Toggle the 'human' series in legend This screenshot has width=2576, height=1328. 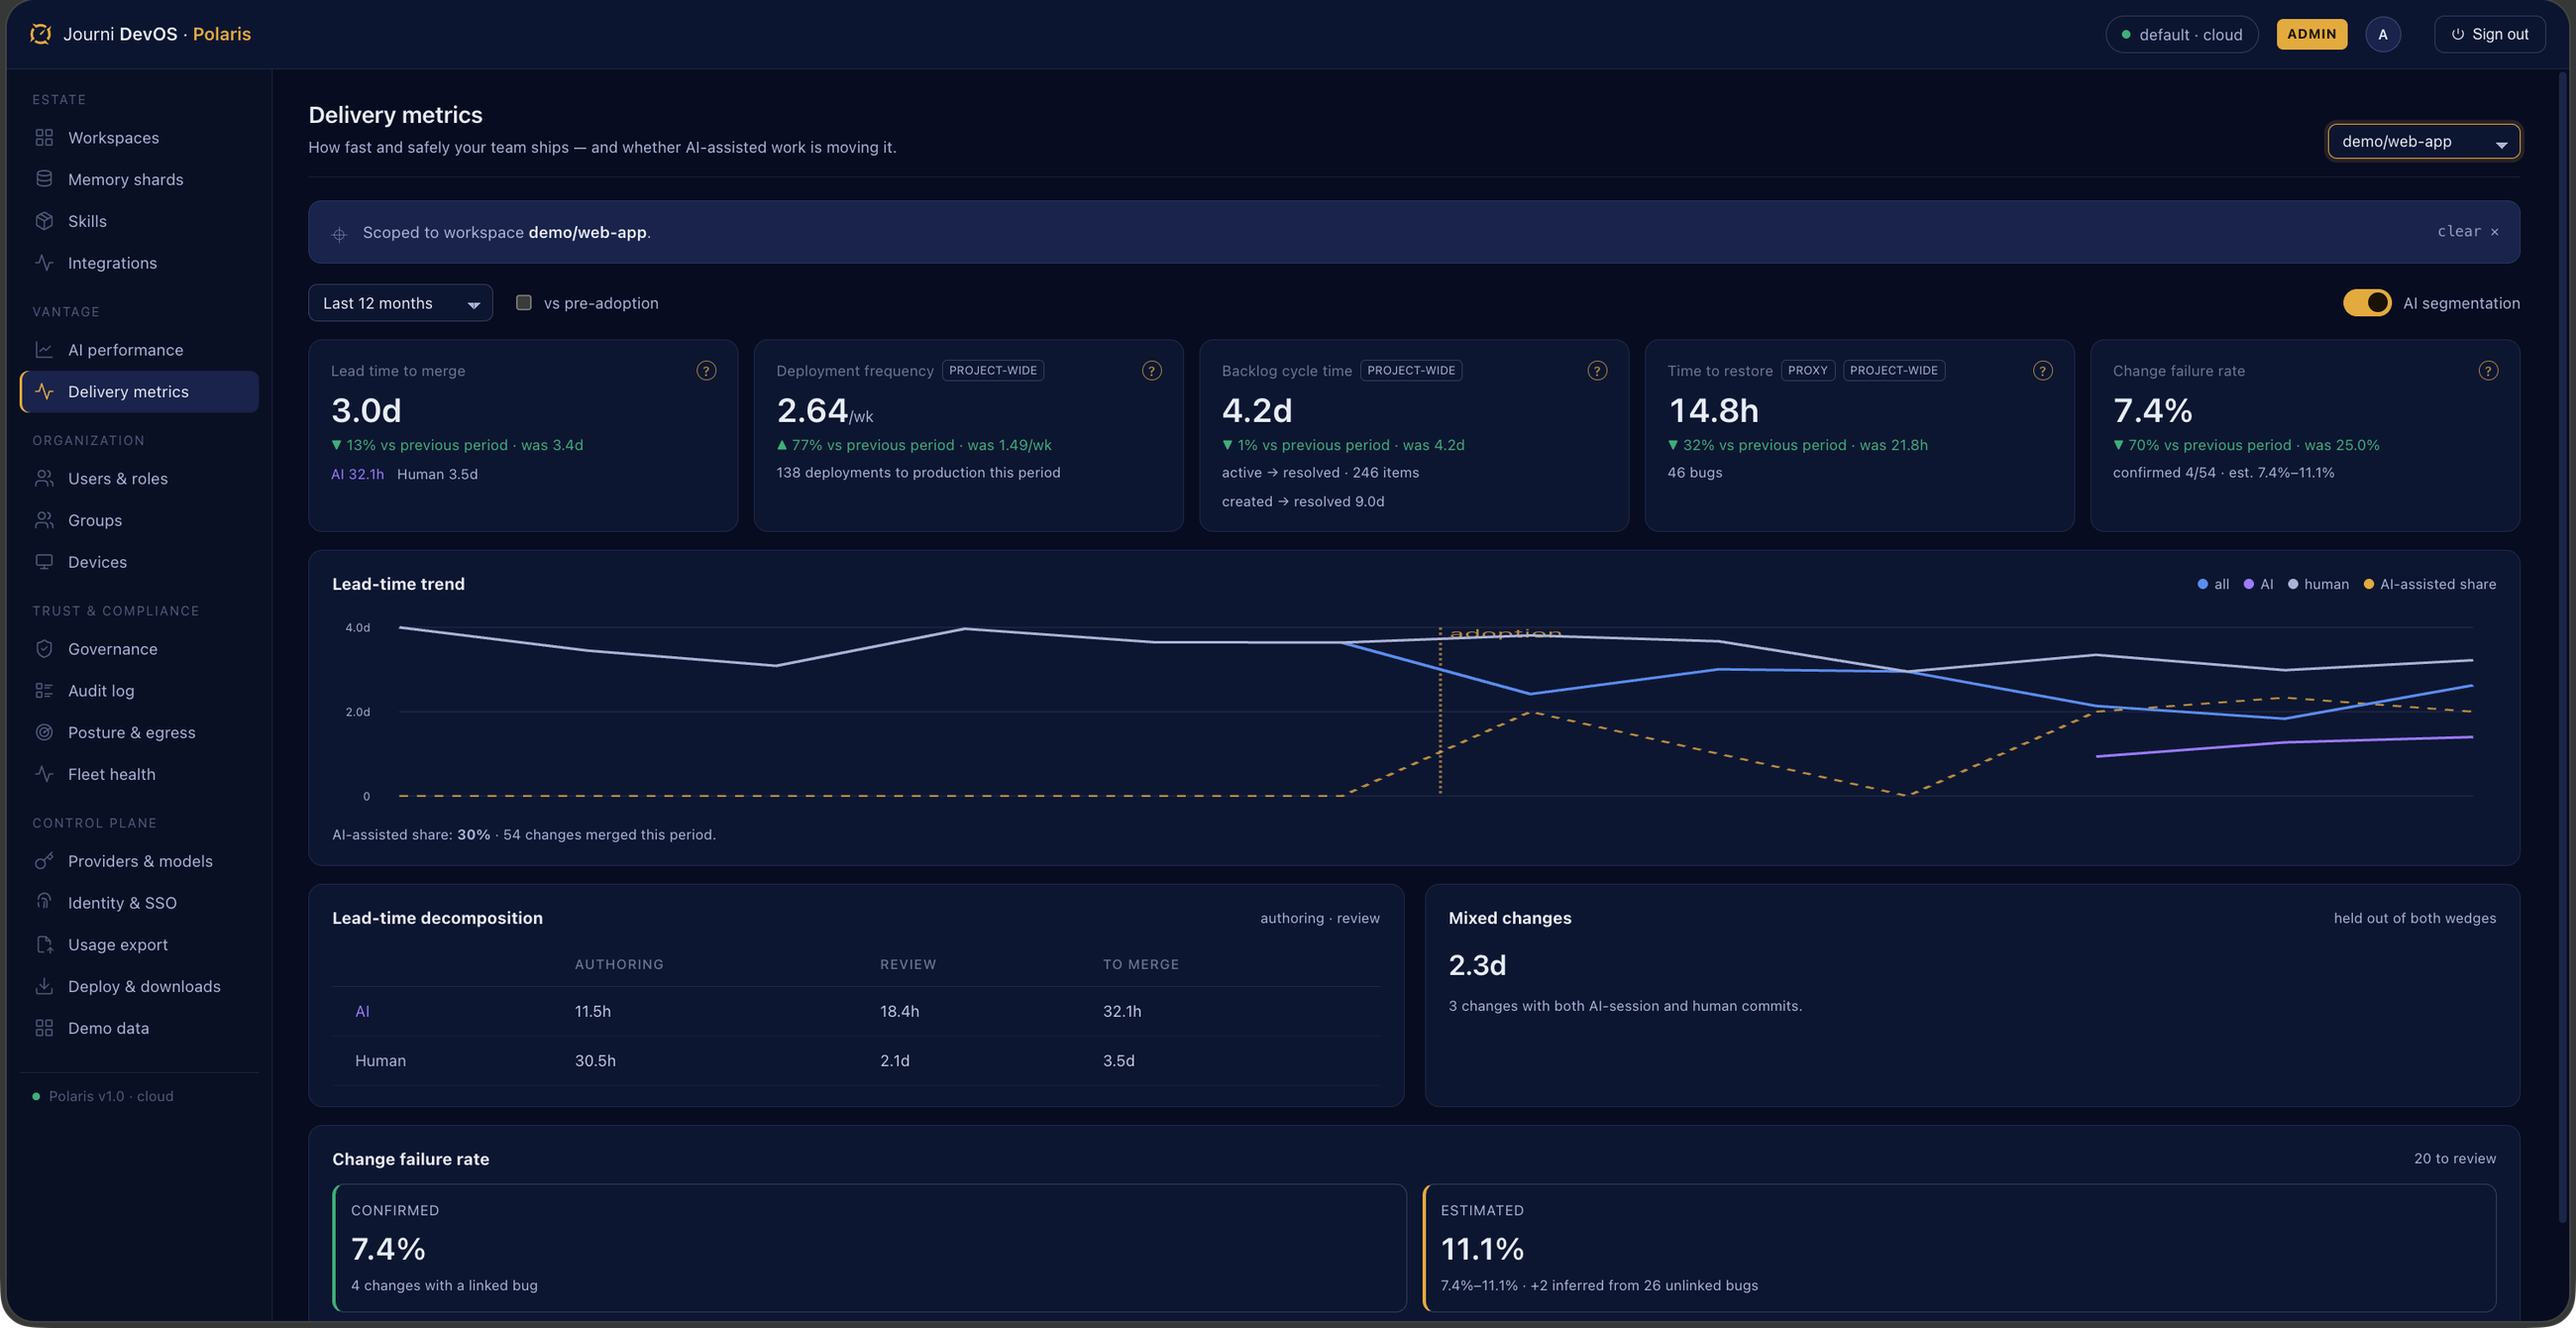click(x=2318, y=584)
